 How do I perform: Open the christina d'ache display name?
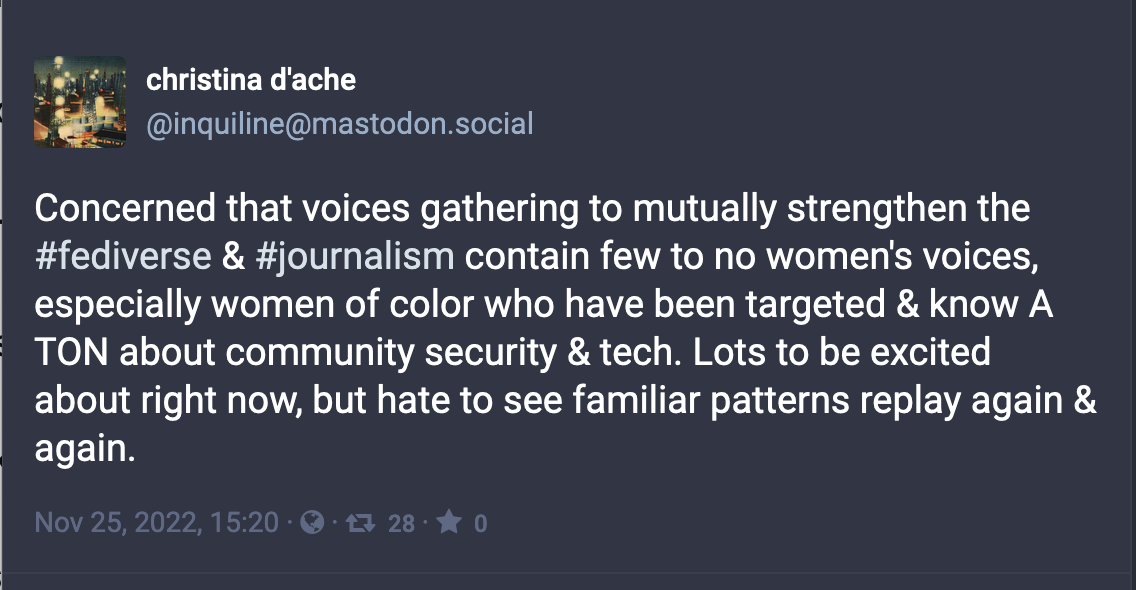(x=251, y=80)
